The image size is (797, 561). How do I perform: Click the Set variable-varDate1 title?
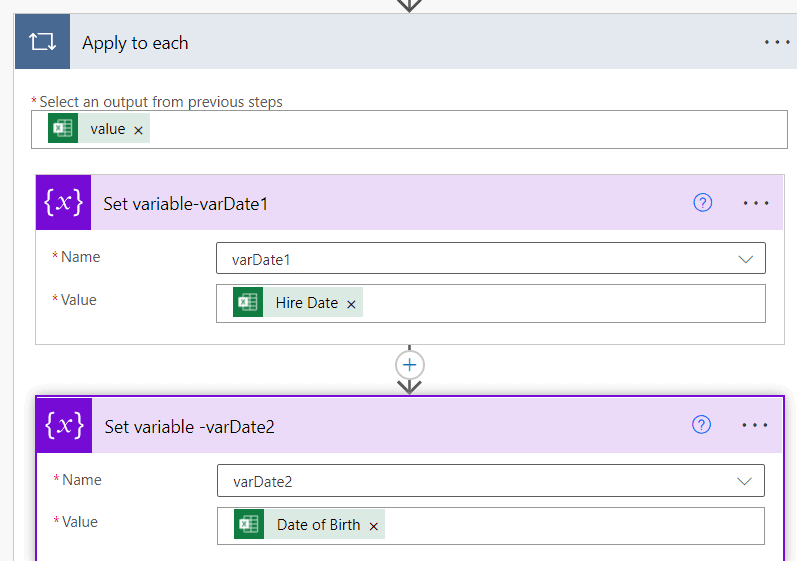(186, 204)
